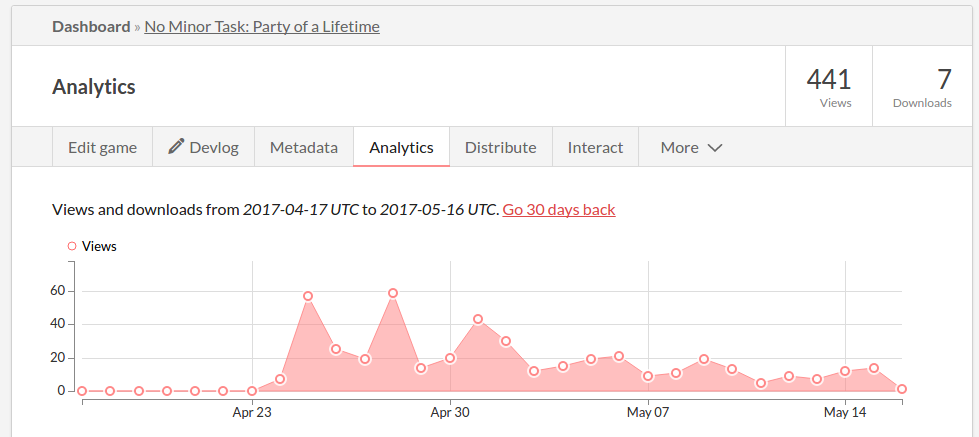The height and width of the screenshot is (437, 979).
Task: Open No Minor Task: Party of a Lifetime link
Action: tap(262, 27)
